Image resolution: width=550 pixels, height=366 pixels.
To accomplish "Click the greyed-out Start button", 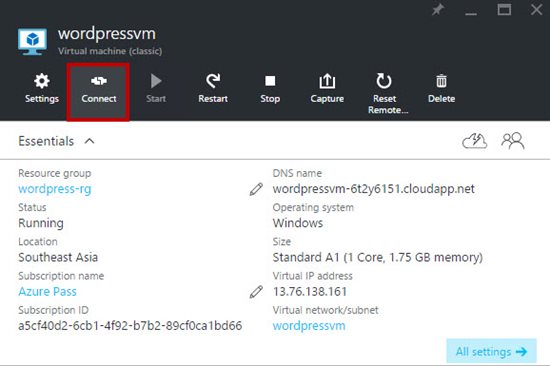I will coord(156,89).
